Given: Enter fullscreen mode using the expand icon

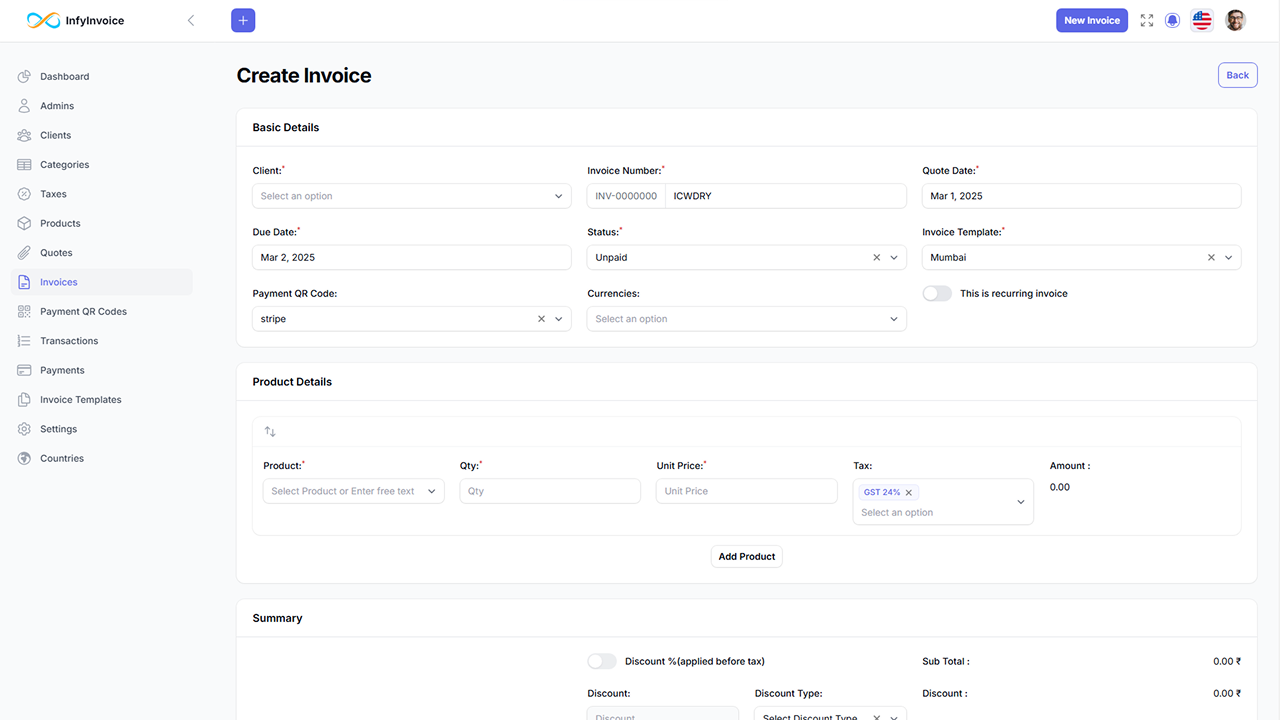Looking at the screenshot, I should [1146, 20].
